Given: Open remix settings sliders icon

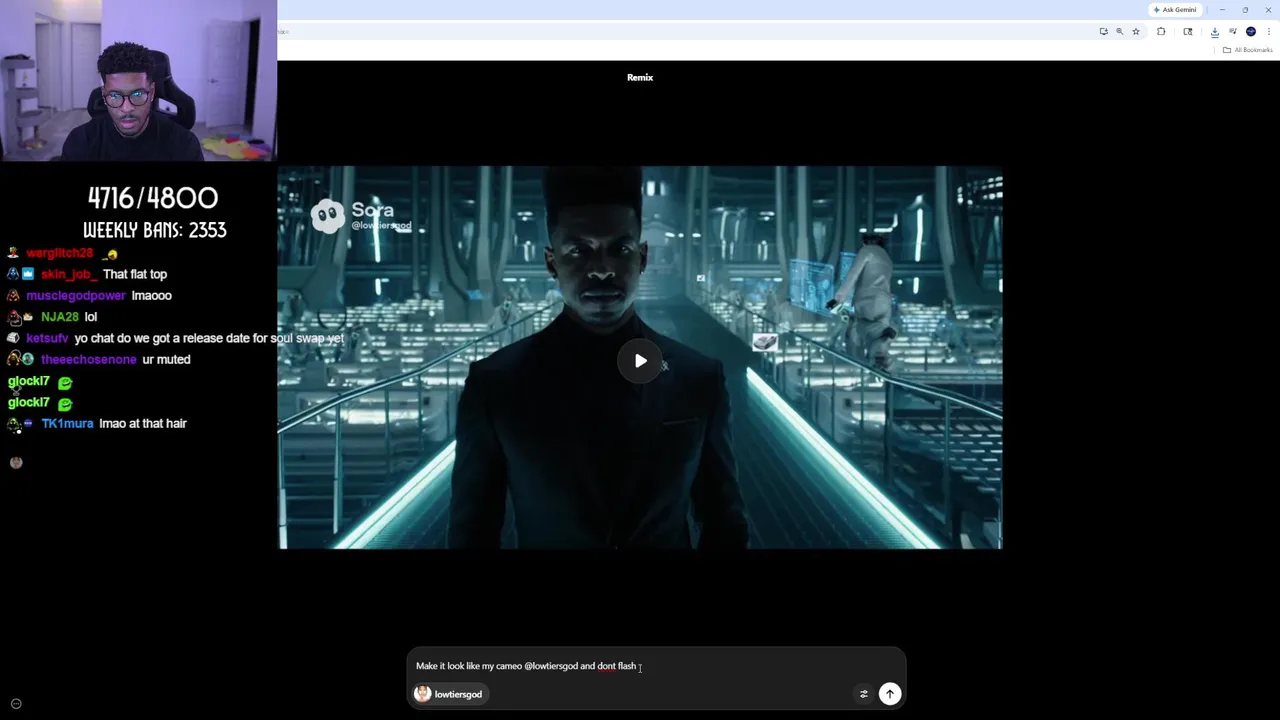Looking at the screenshot, I should (x=864, y=694).
